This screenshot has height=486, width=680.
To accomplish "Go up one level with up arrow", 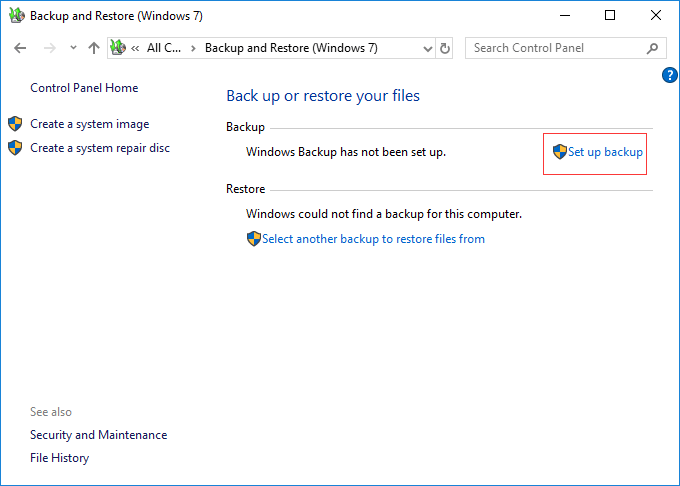I will click(x=94, y=48).
